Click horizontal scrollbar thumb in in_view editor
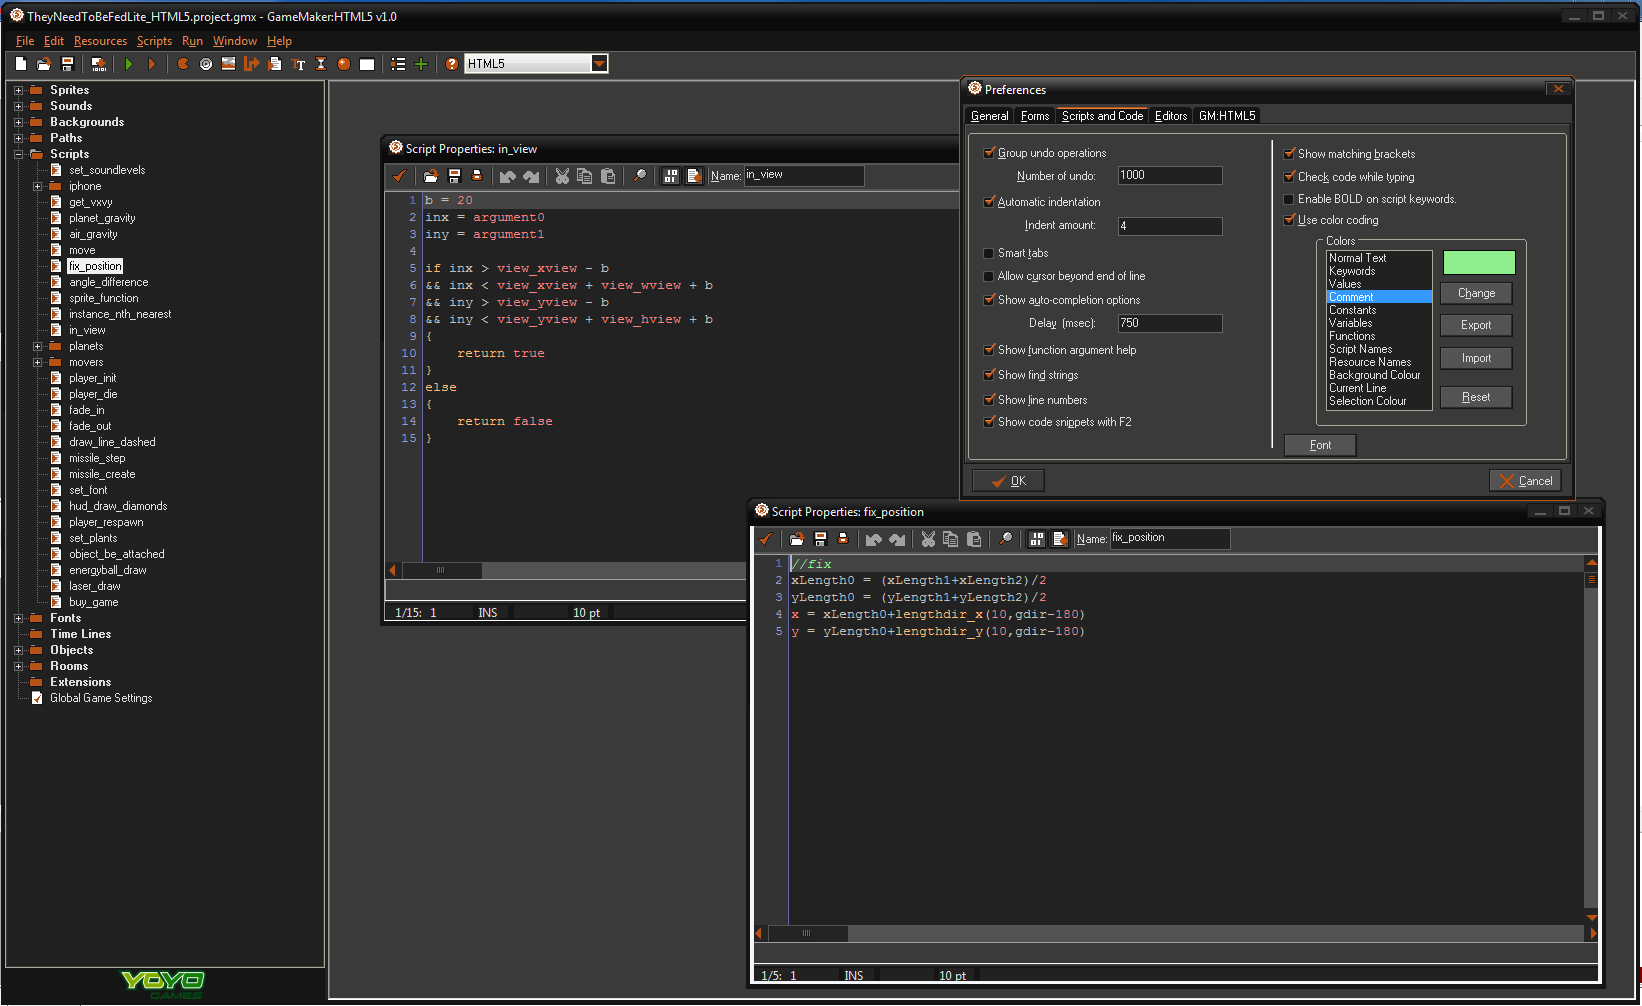This screenshot has height=1006, width=1642. point(441,570)
